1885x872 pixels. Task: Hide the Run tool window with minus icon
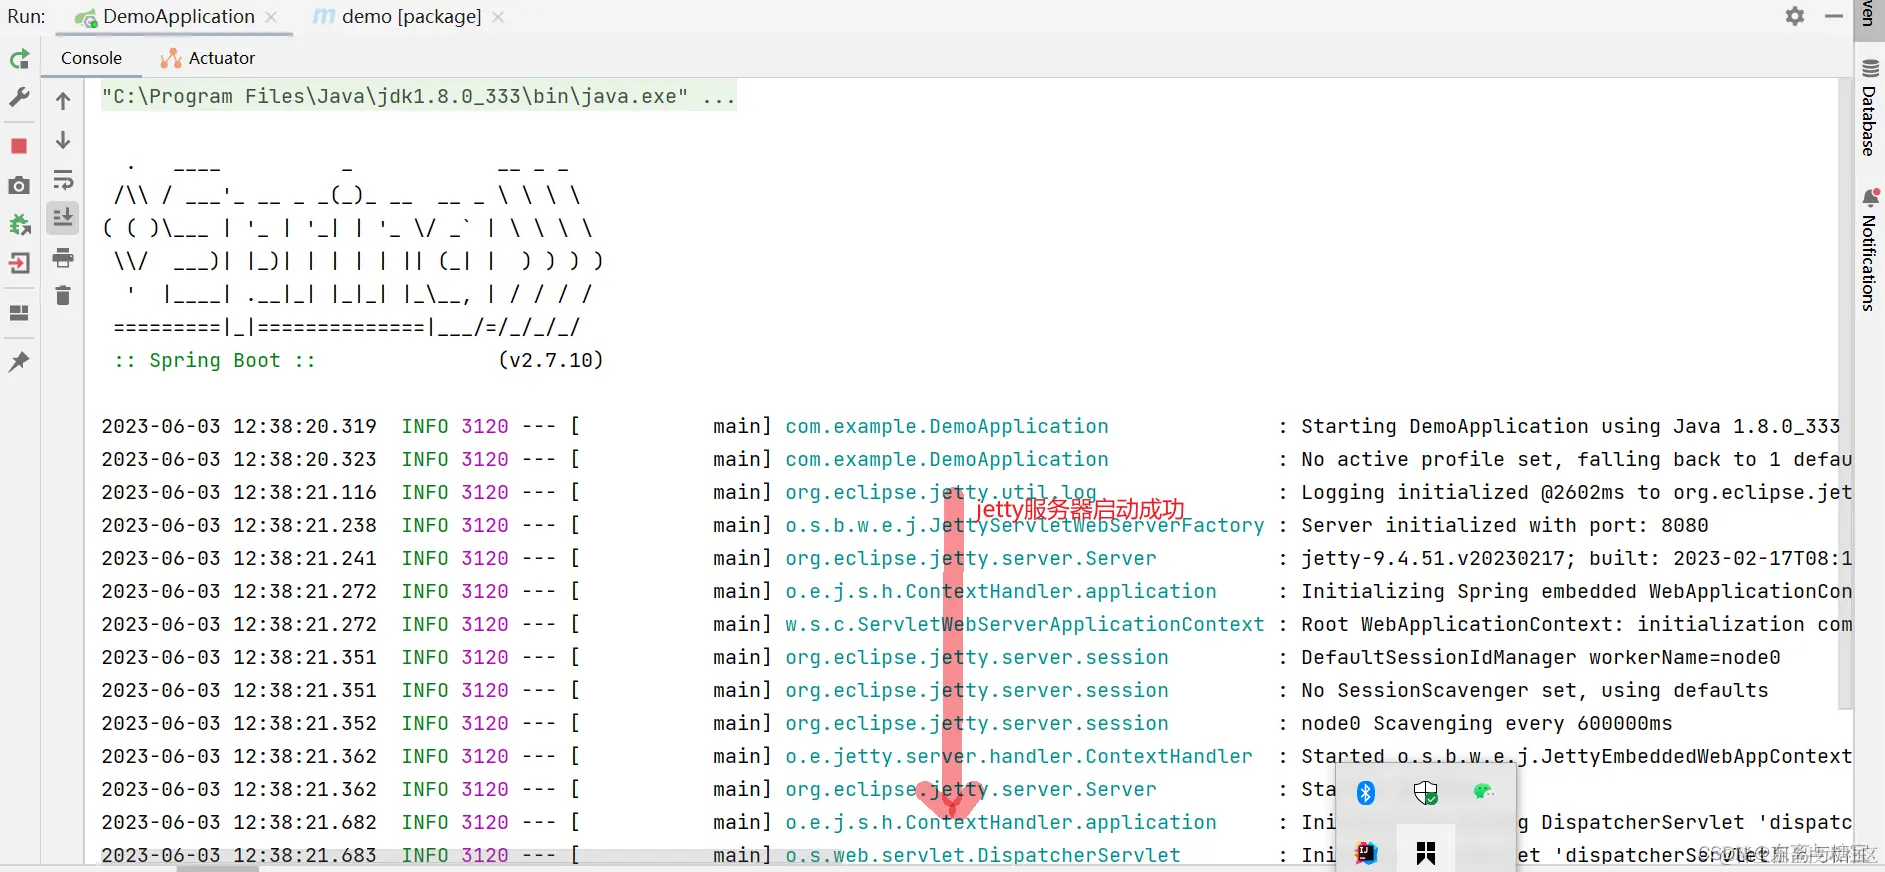[x=1833, y=16]
